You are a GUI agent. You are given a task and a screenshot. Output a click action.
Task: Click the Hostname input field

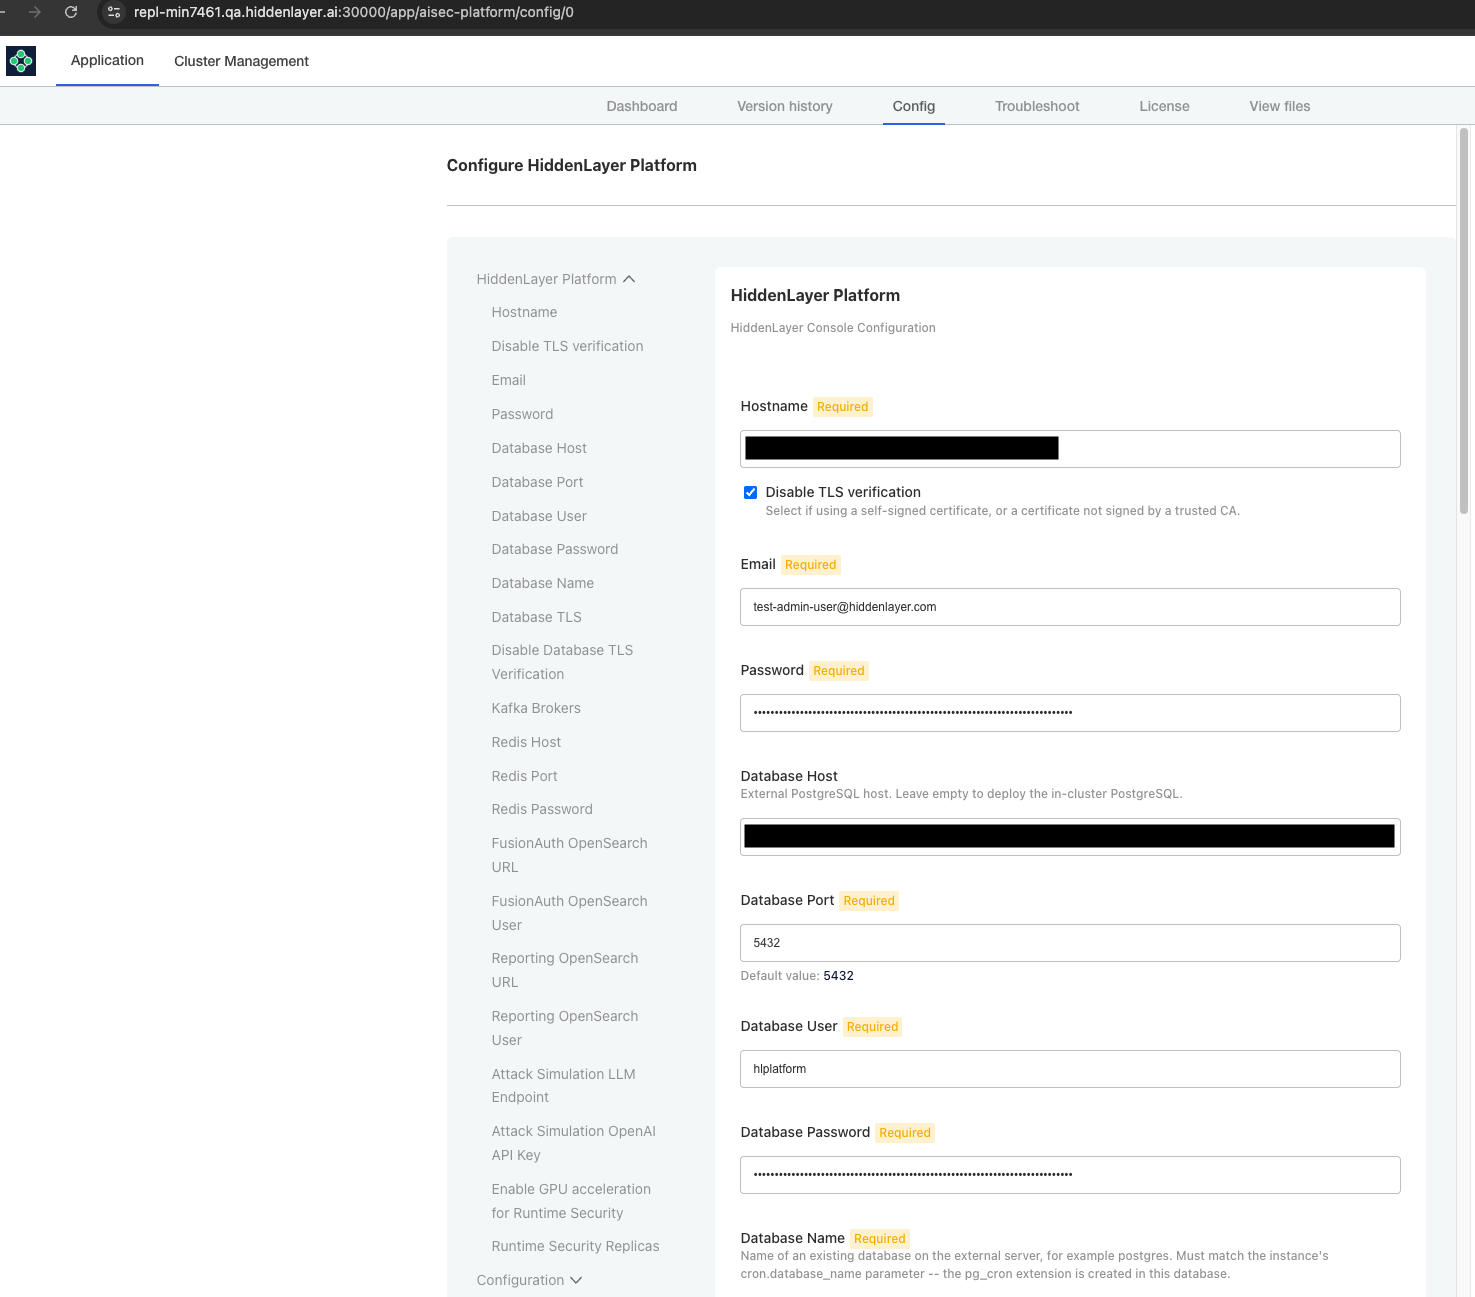click(x=1070, y=449)
